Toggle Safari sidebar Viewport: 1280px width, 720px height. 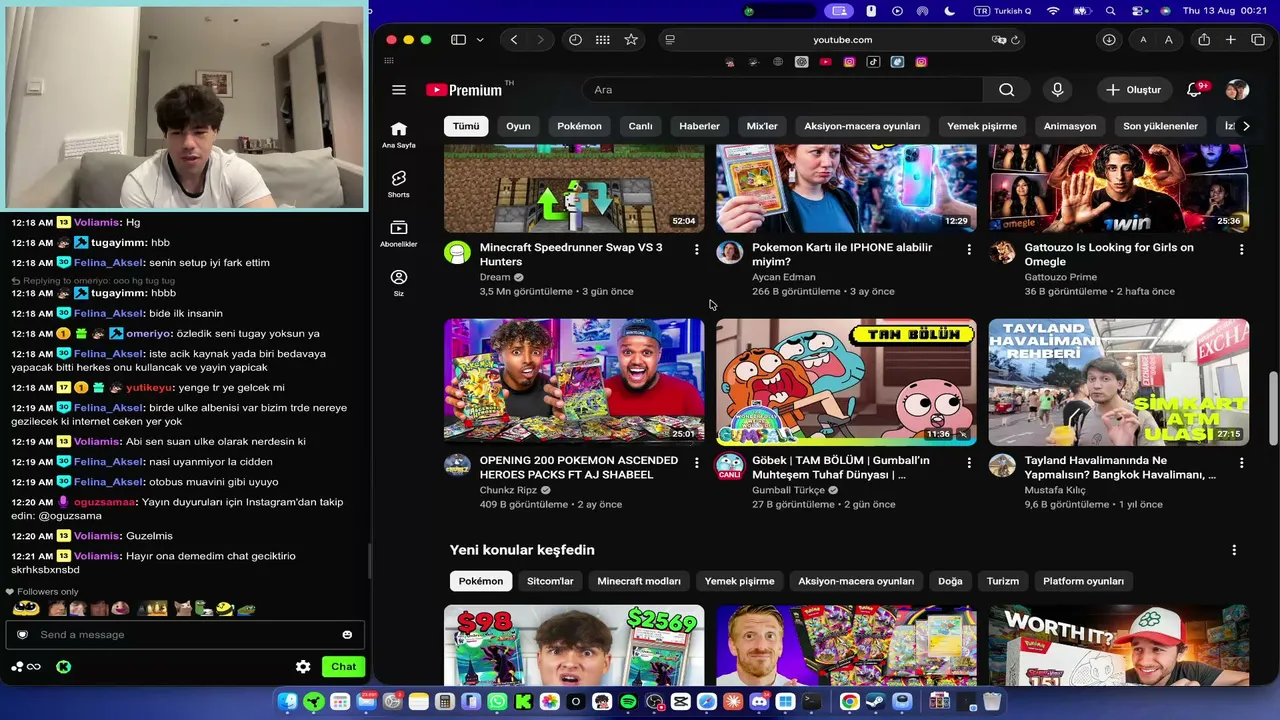click(458, 40)
